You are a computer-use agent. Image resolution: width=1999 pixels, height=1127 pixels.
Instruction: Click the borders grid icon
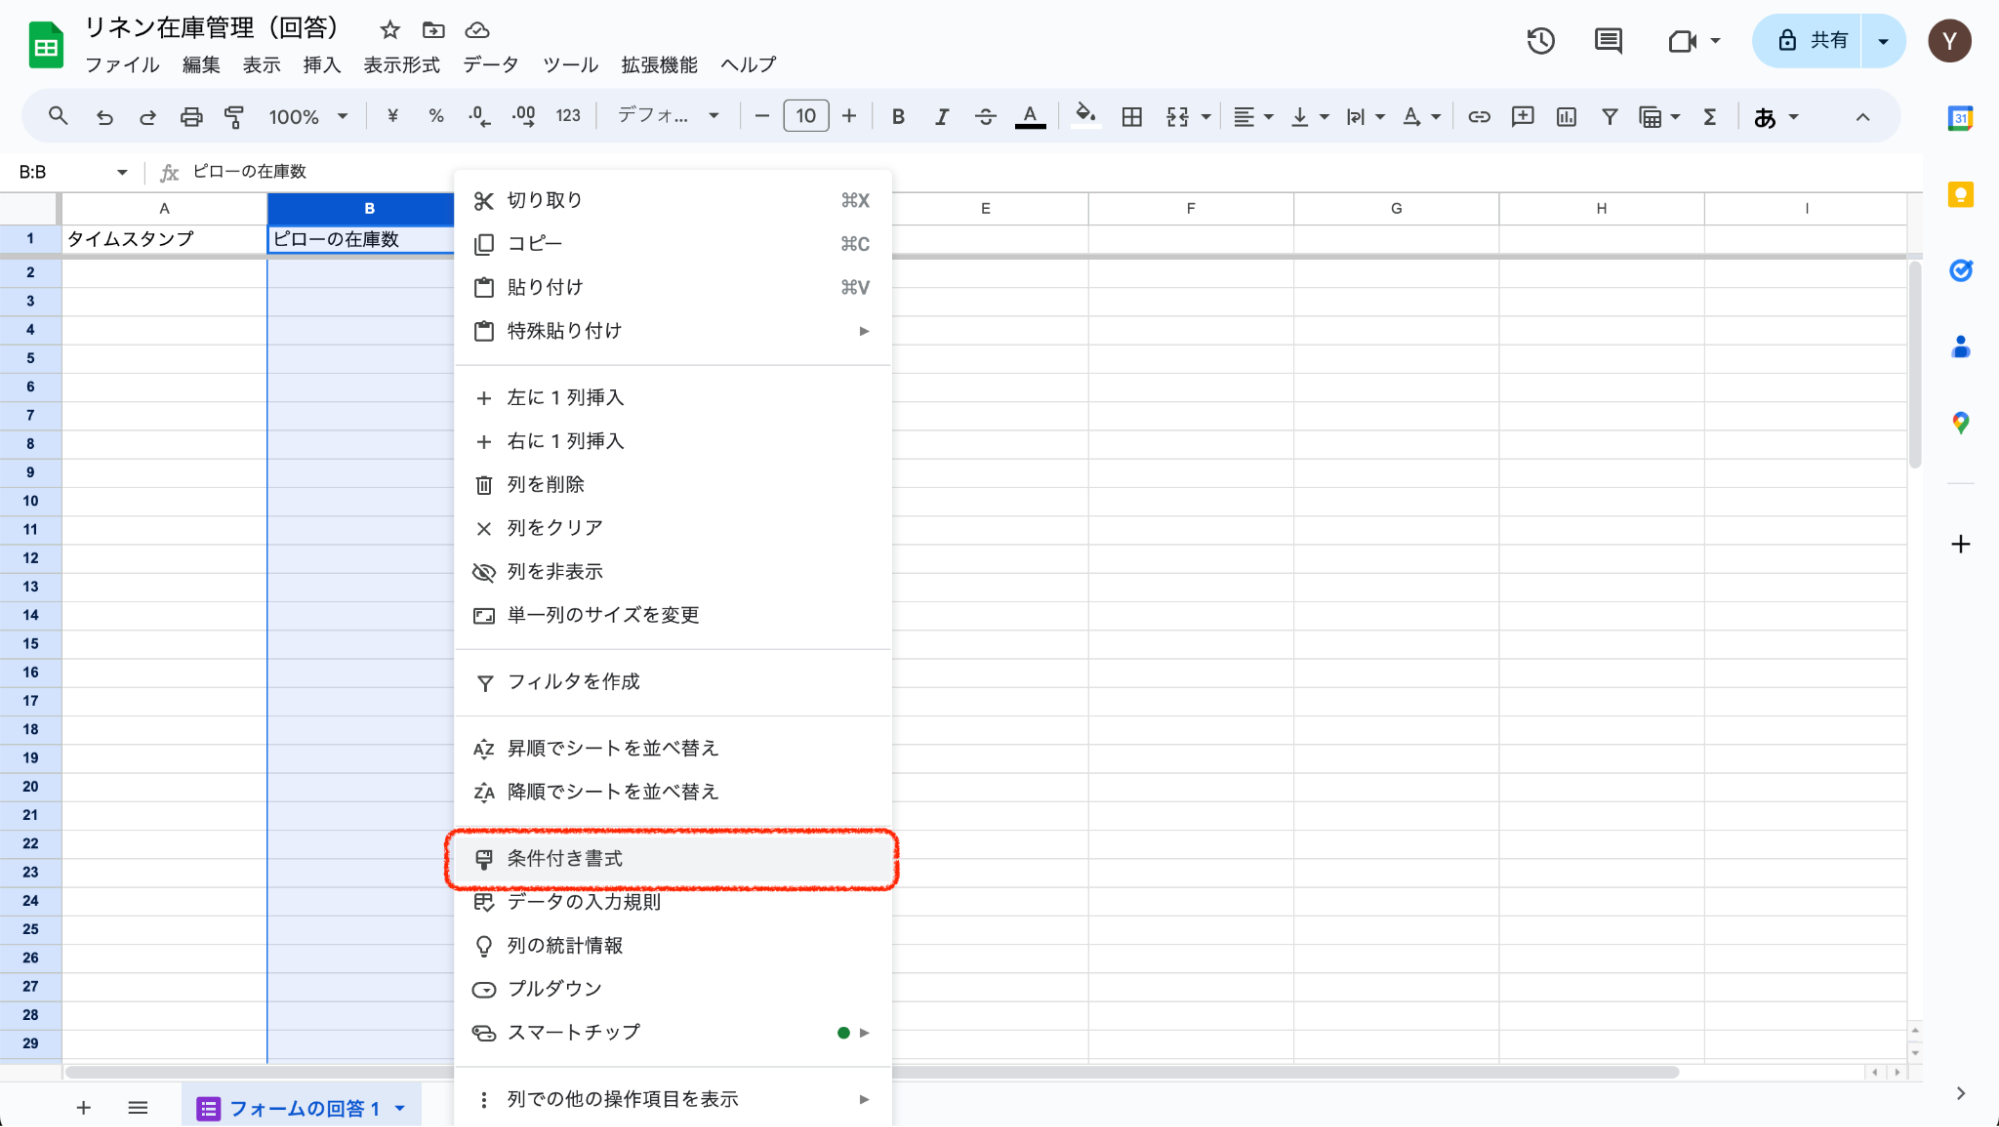(1131, 117)
